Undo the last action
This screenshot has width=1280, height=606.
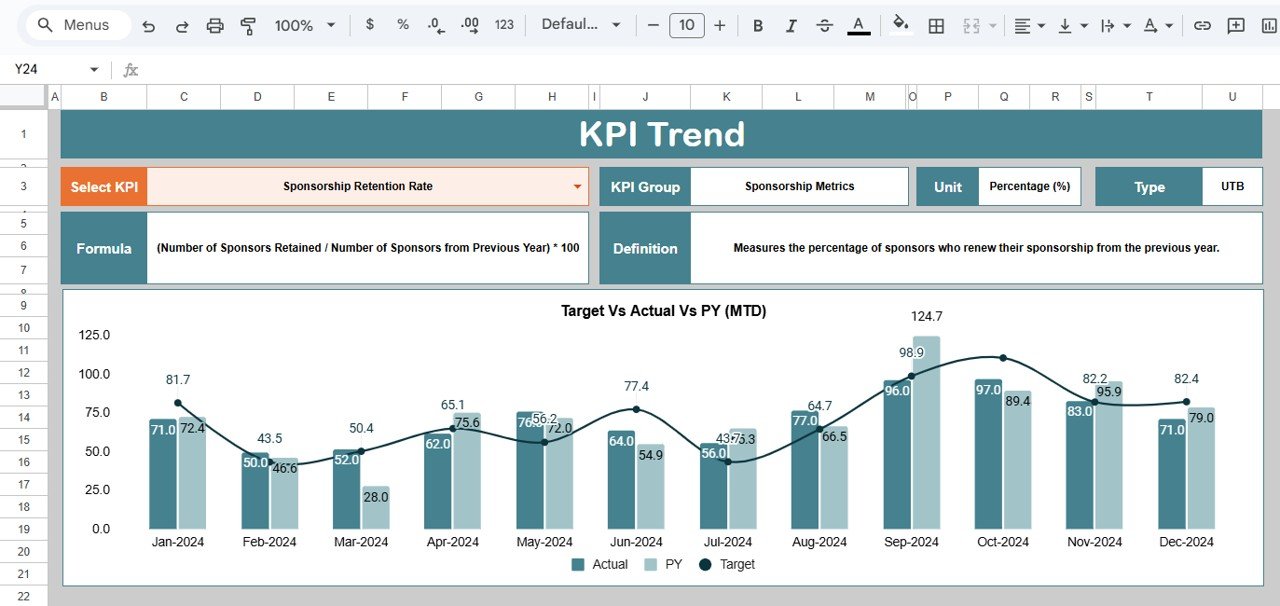(148, 25)
